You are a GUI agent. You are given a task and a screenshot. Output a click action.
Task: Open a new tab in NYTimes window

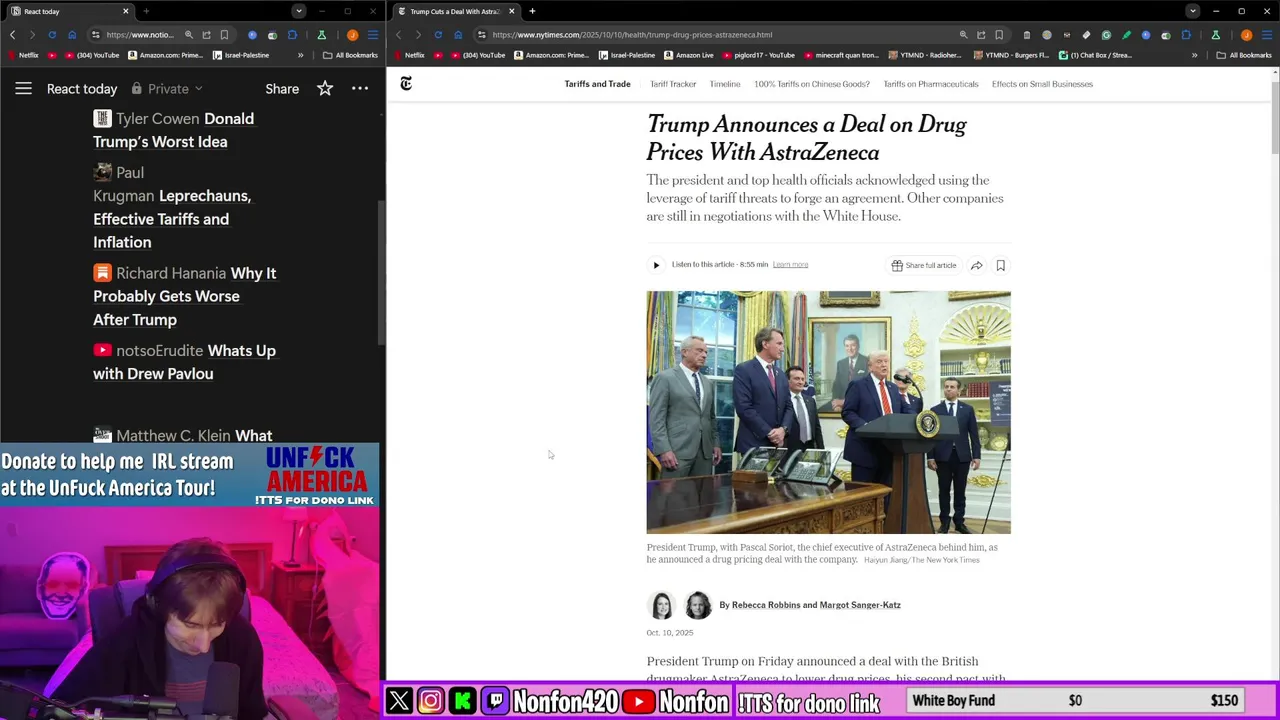(x=532, y=11)
